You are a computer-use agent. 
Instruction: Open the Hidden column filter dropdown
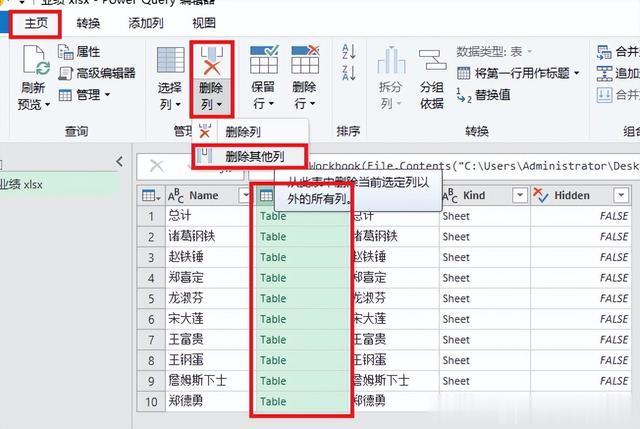coord(621,196)
